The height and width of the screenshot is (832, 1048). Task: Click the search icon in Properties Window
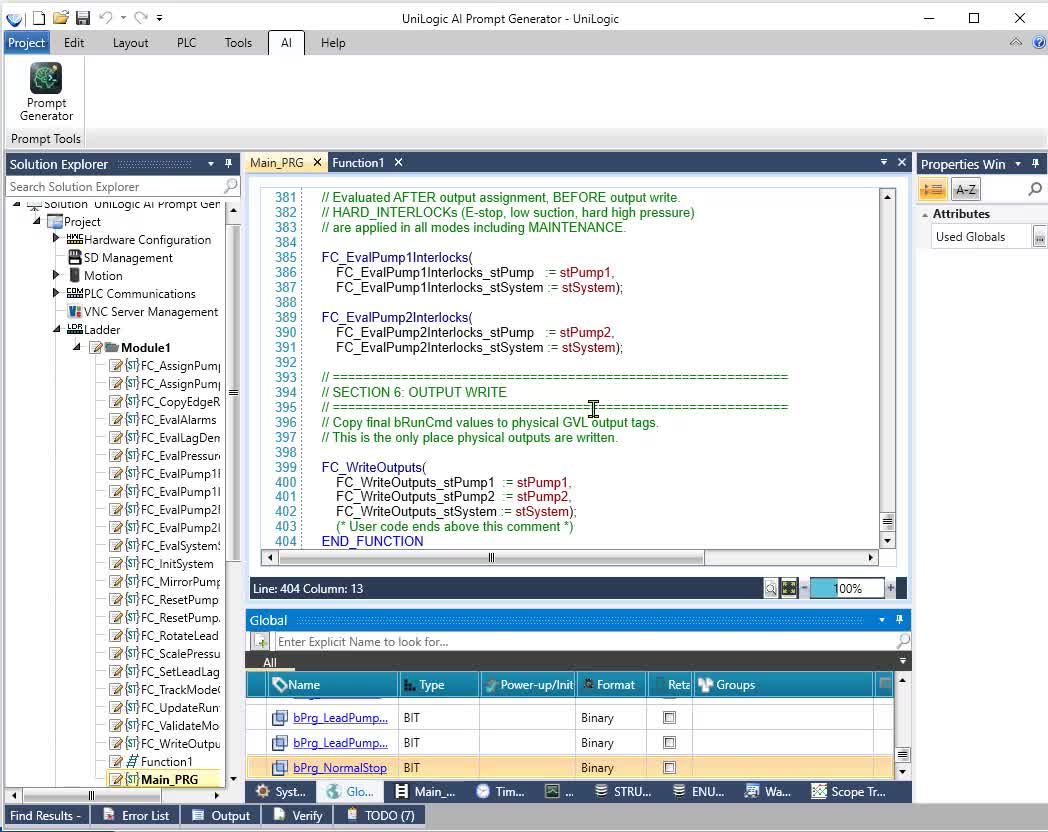1035,189
